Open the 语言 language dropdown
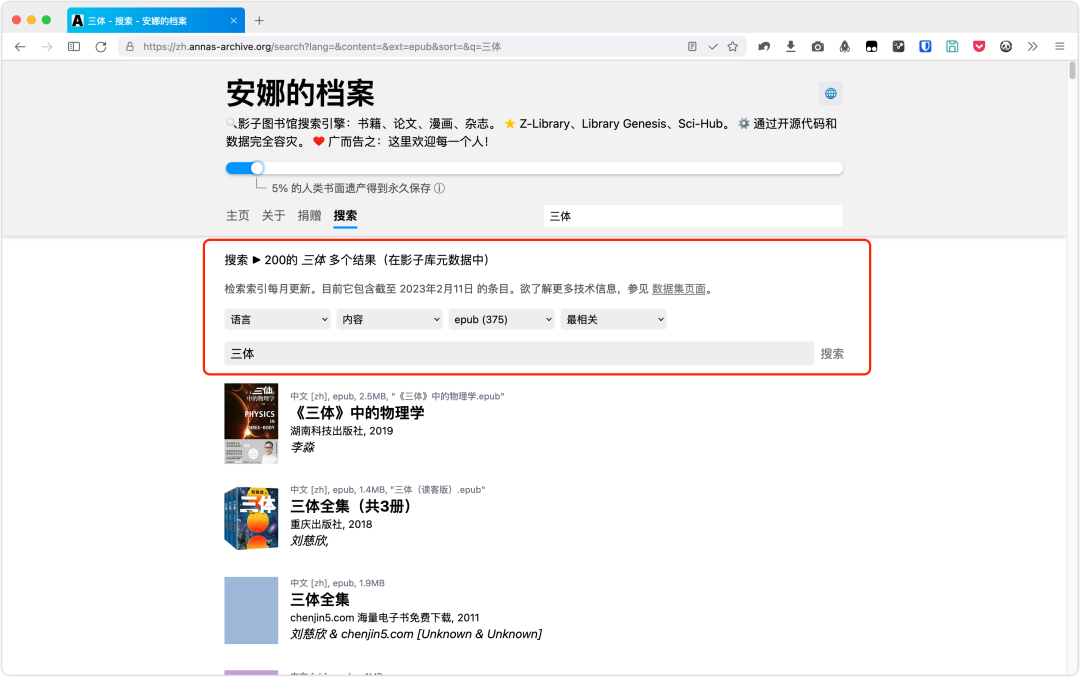Image resolution: width=1080 pixels, height=677 pixels. click(278, 320)
